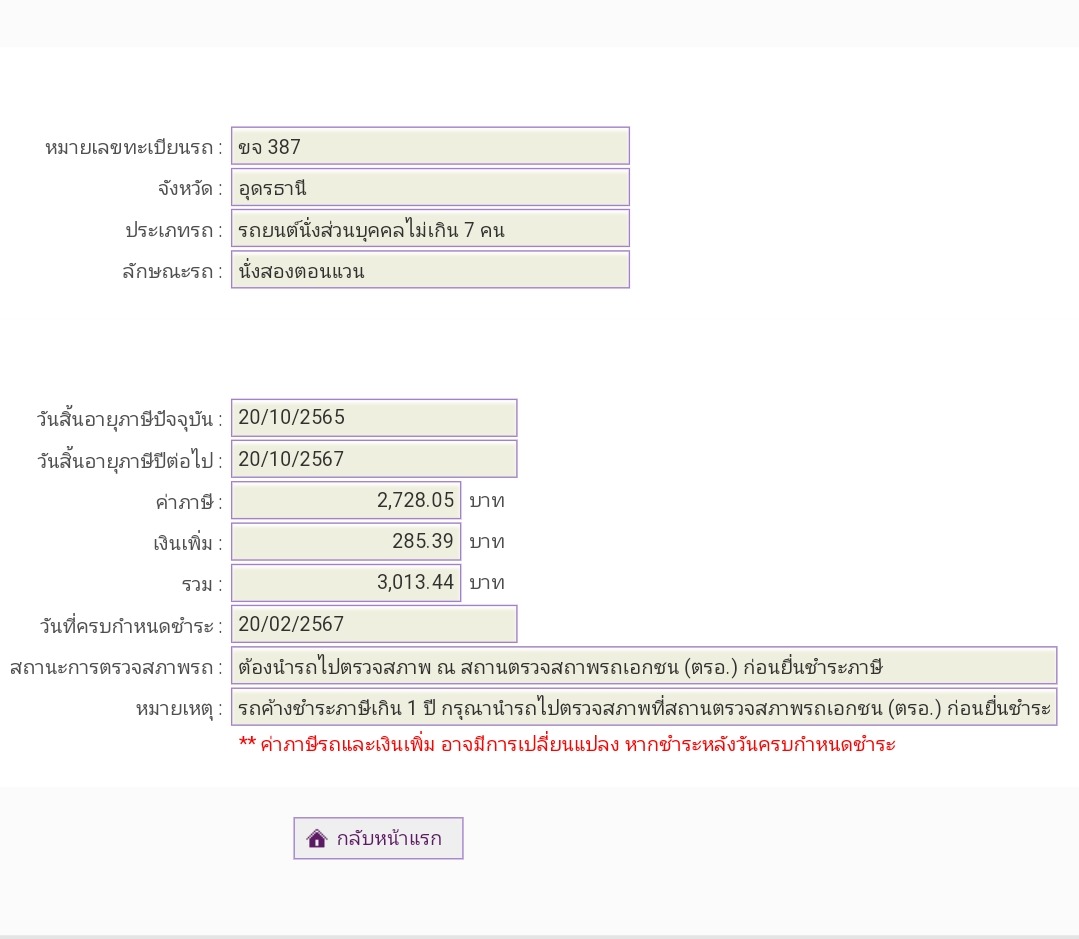Select the รวม total 3,013.44 field
Viewport: 1079px width, 939px height.
coord(346,583)
